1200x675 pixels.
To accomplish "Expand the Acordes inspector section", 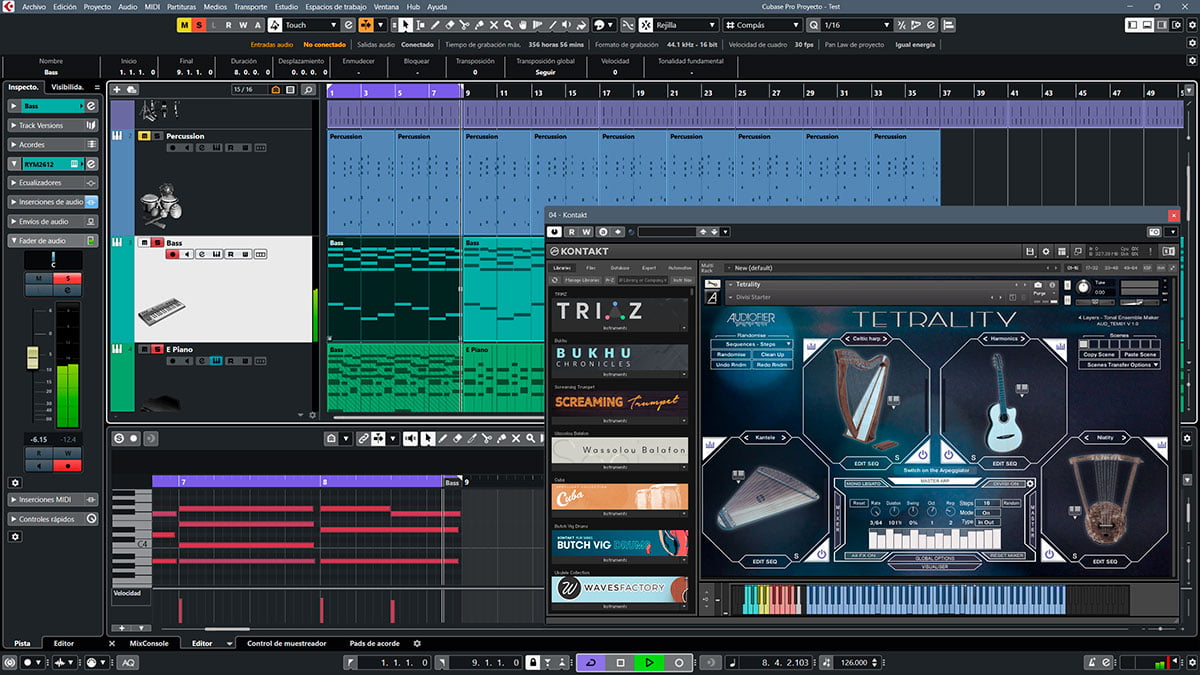I will point(53,145).
